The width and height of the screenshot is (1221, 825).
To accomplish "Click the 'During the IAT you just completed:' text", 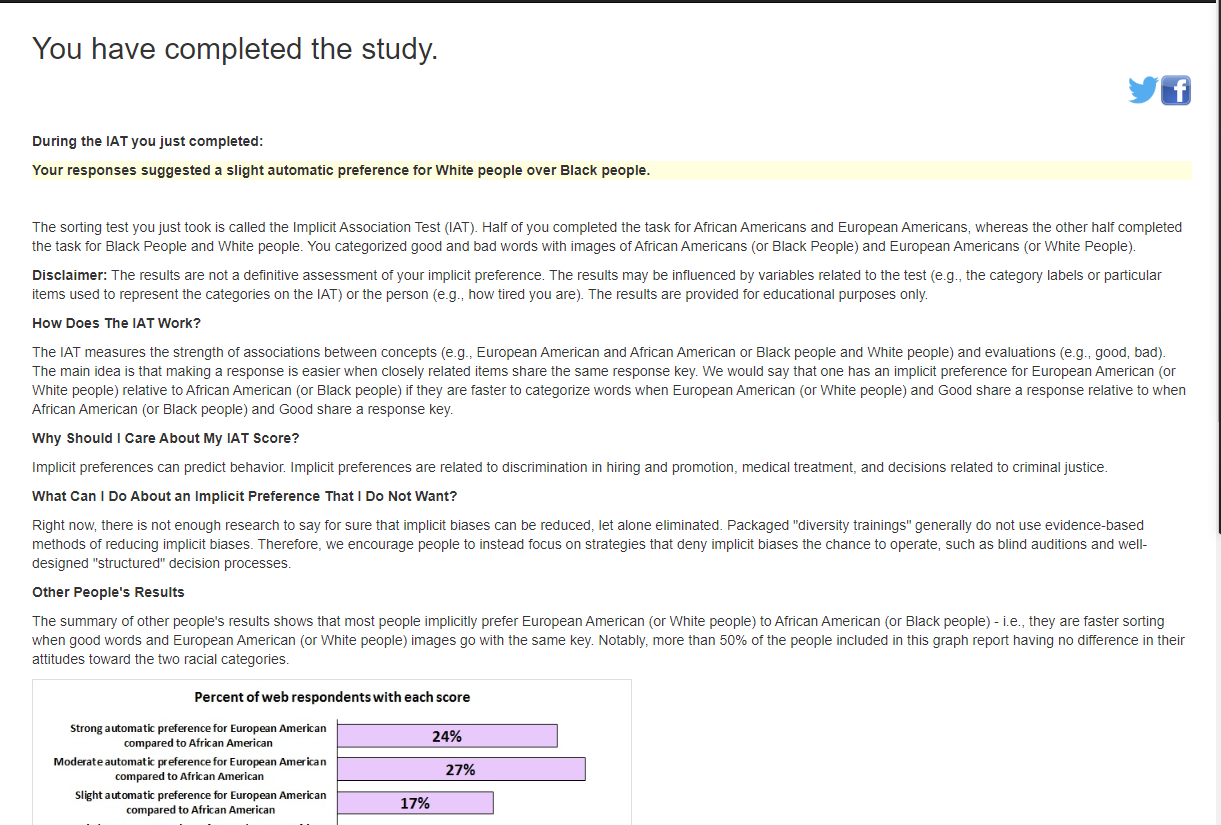I will [x=147, y=141].
